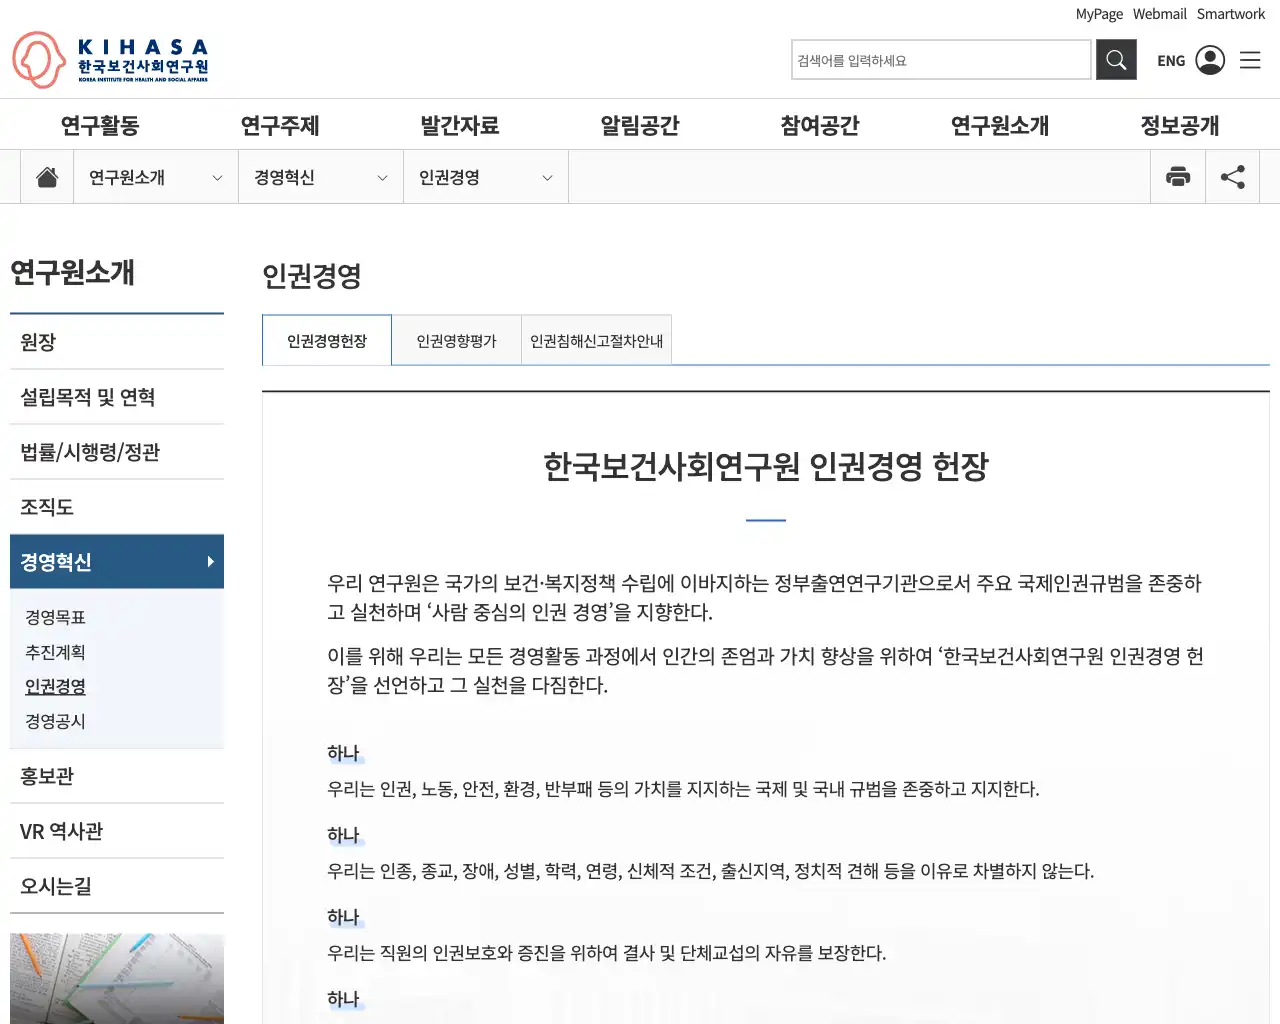Open 경영공시 in the sidebar submenu
The width and height of the screenshot is (1280, 1024).
(55, 721)
